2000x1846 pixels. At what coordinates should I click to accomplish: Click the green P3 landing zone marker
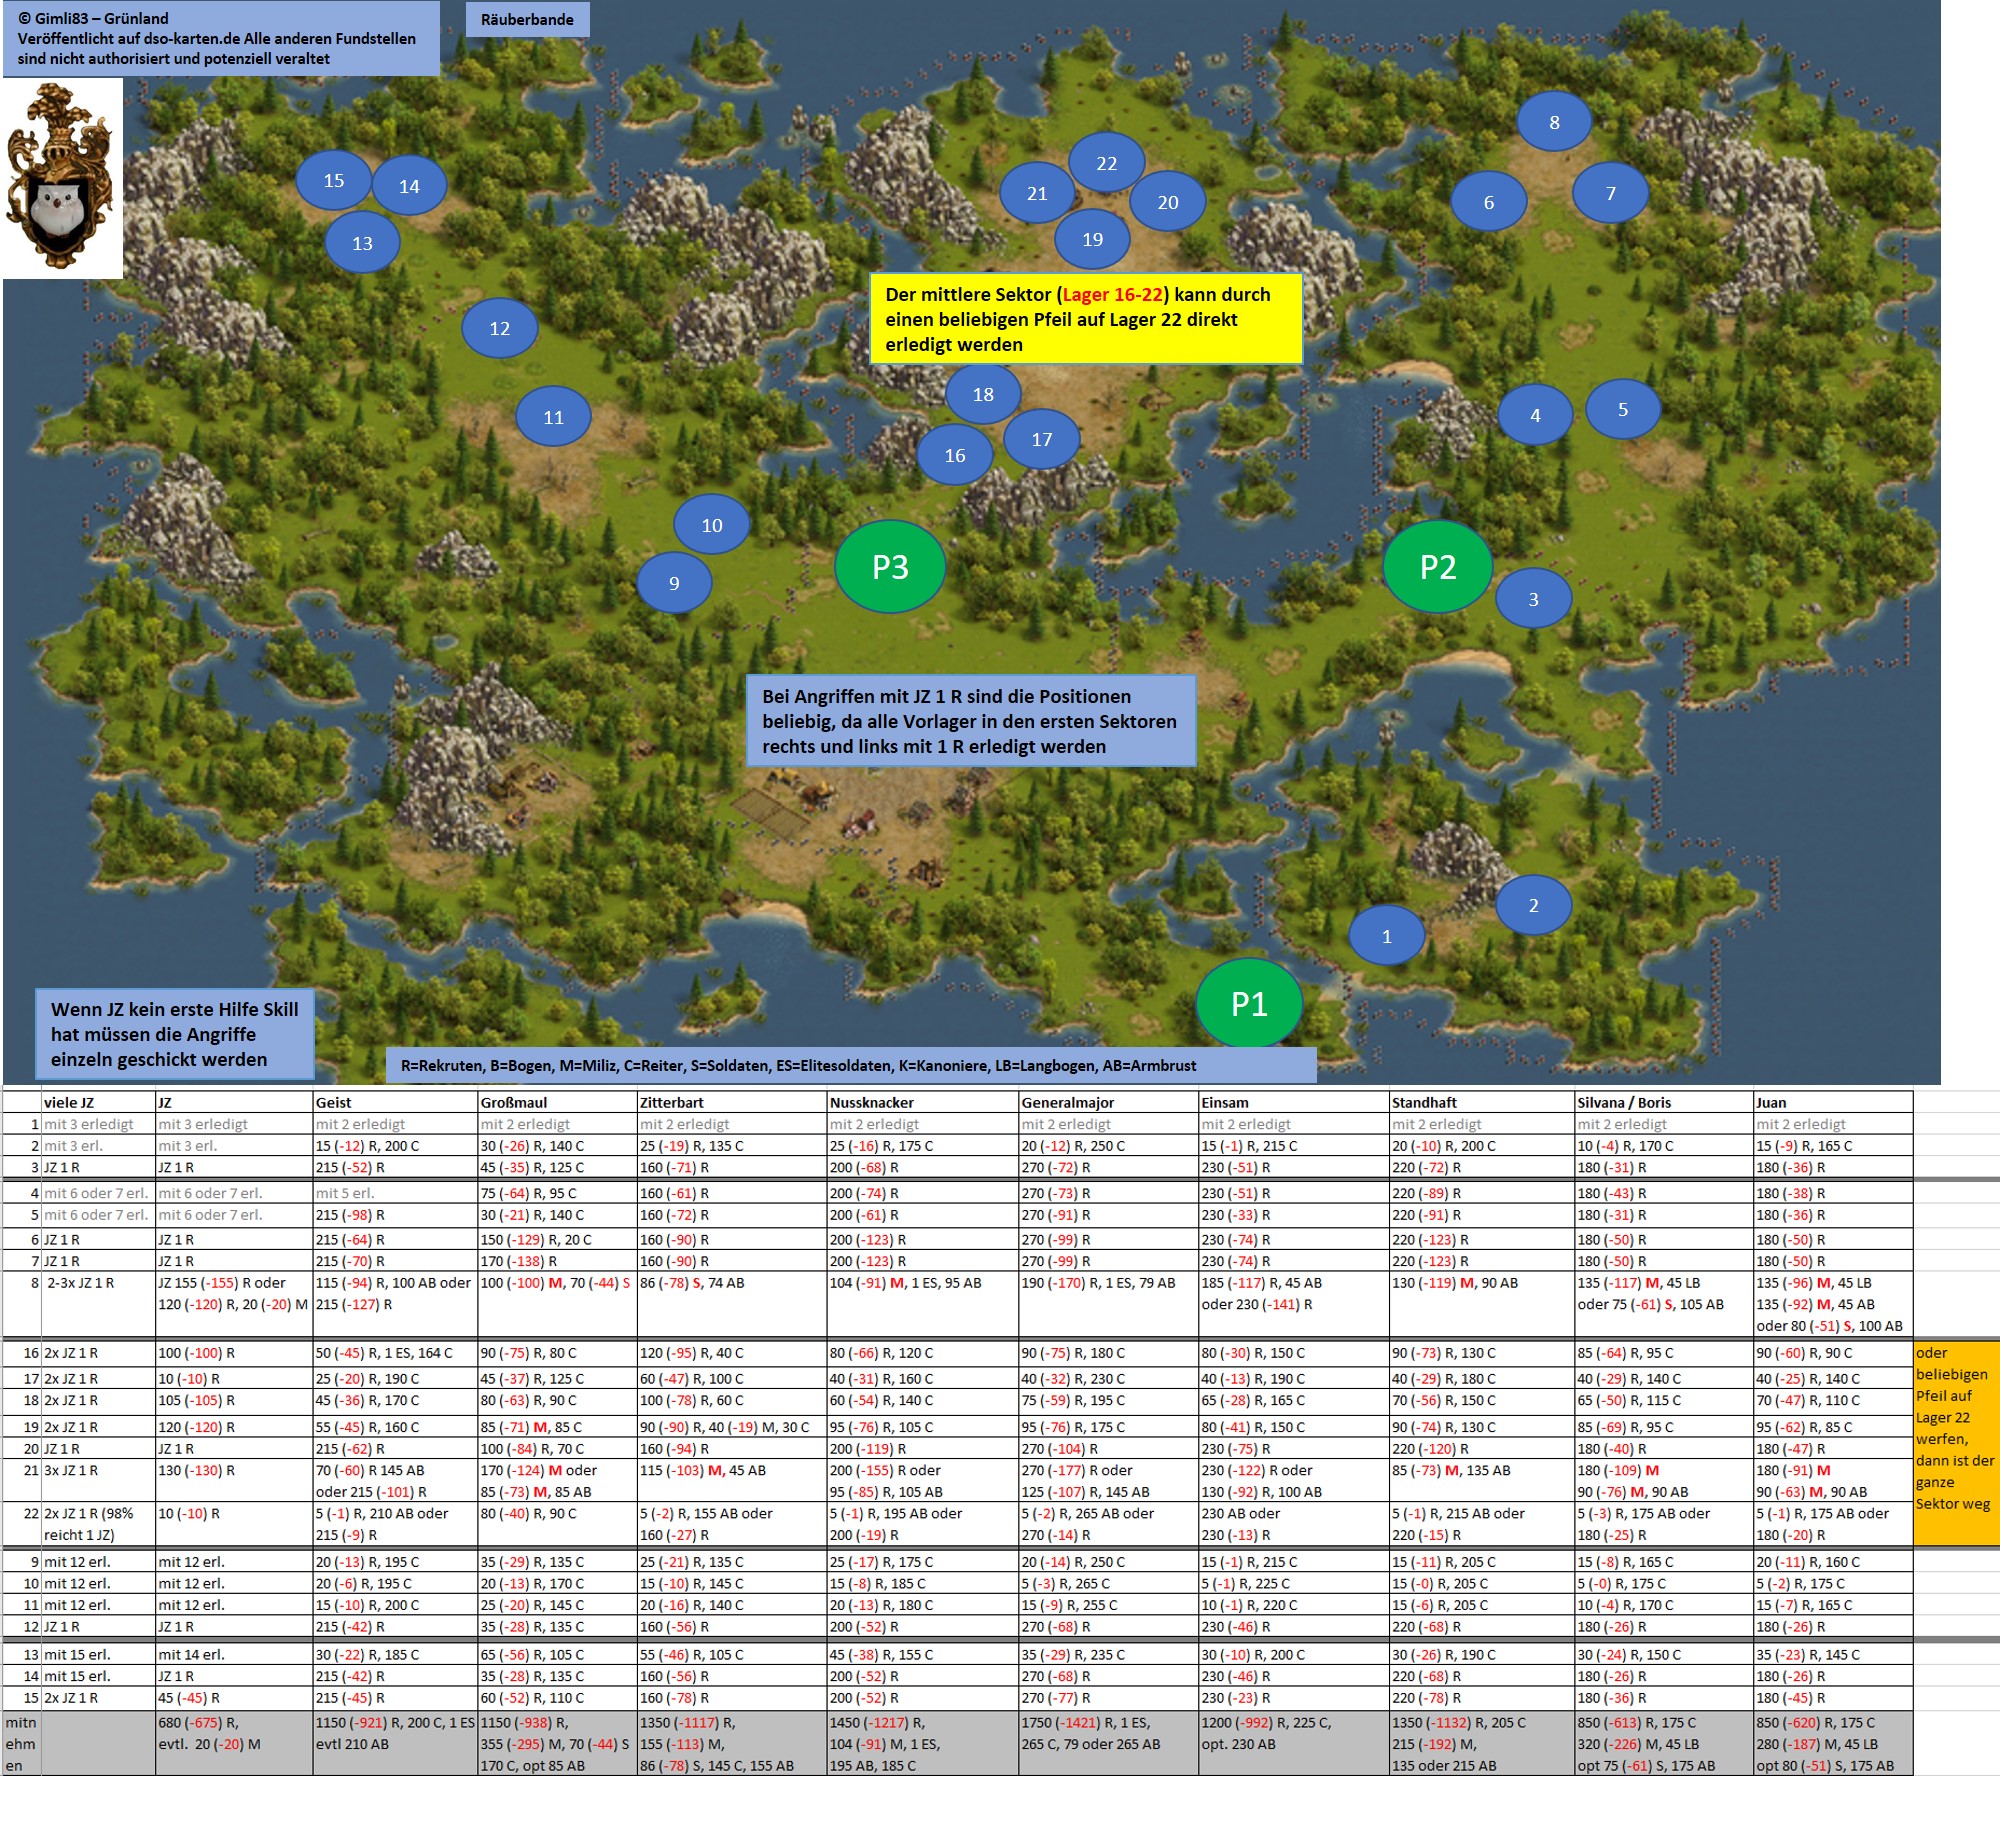[x=890, y=567]
